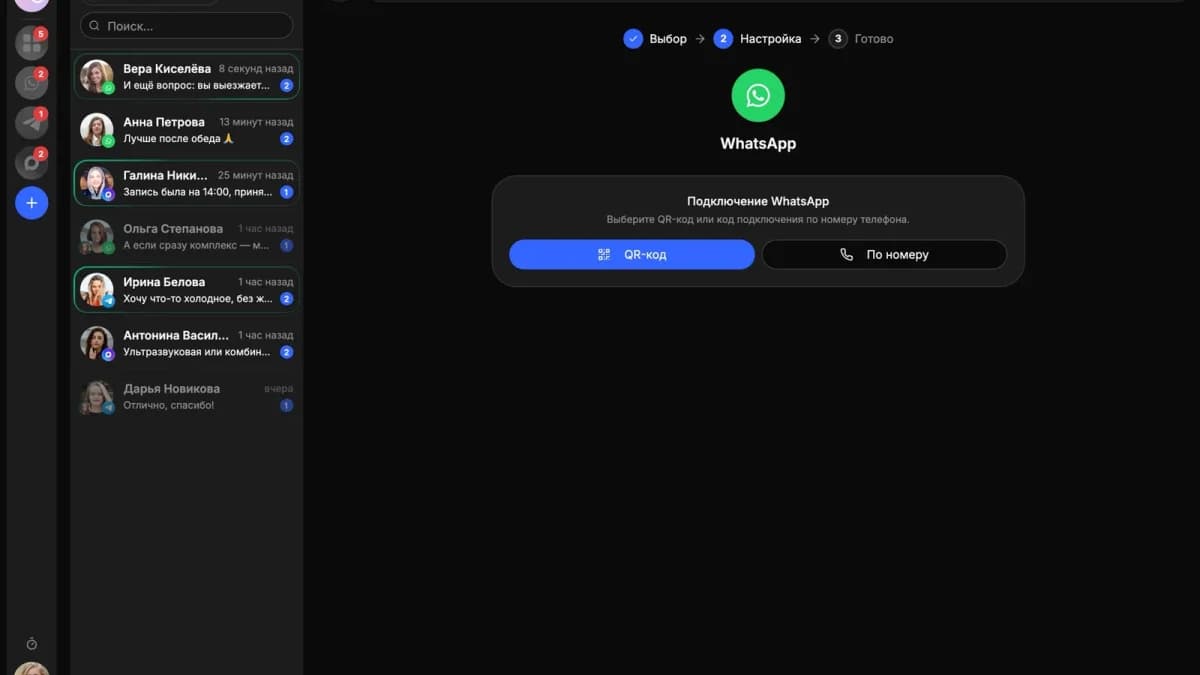The height and width of the screenshot is (675, 1200).
Task: Open the chat with Антонина Васил...
Action: [187, 343]
